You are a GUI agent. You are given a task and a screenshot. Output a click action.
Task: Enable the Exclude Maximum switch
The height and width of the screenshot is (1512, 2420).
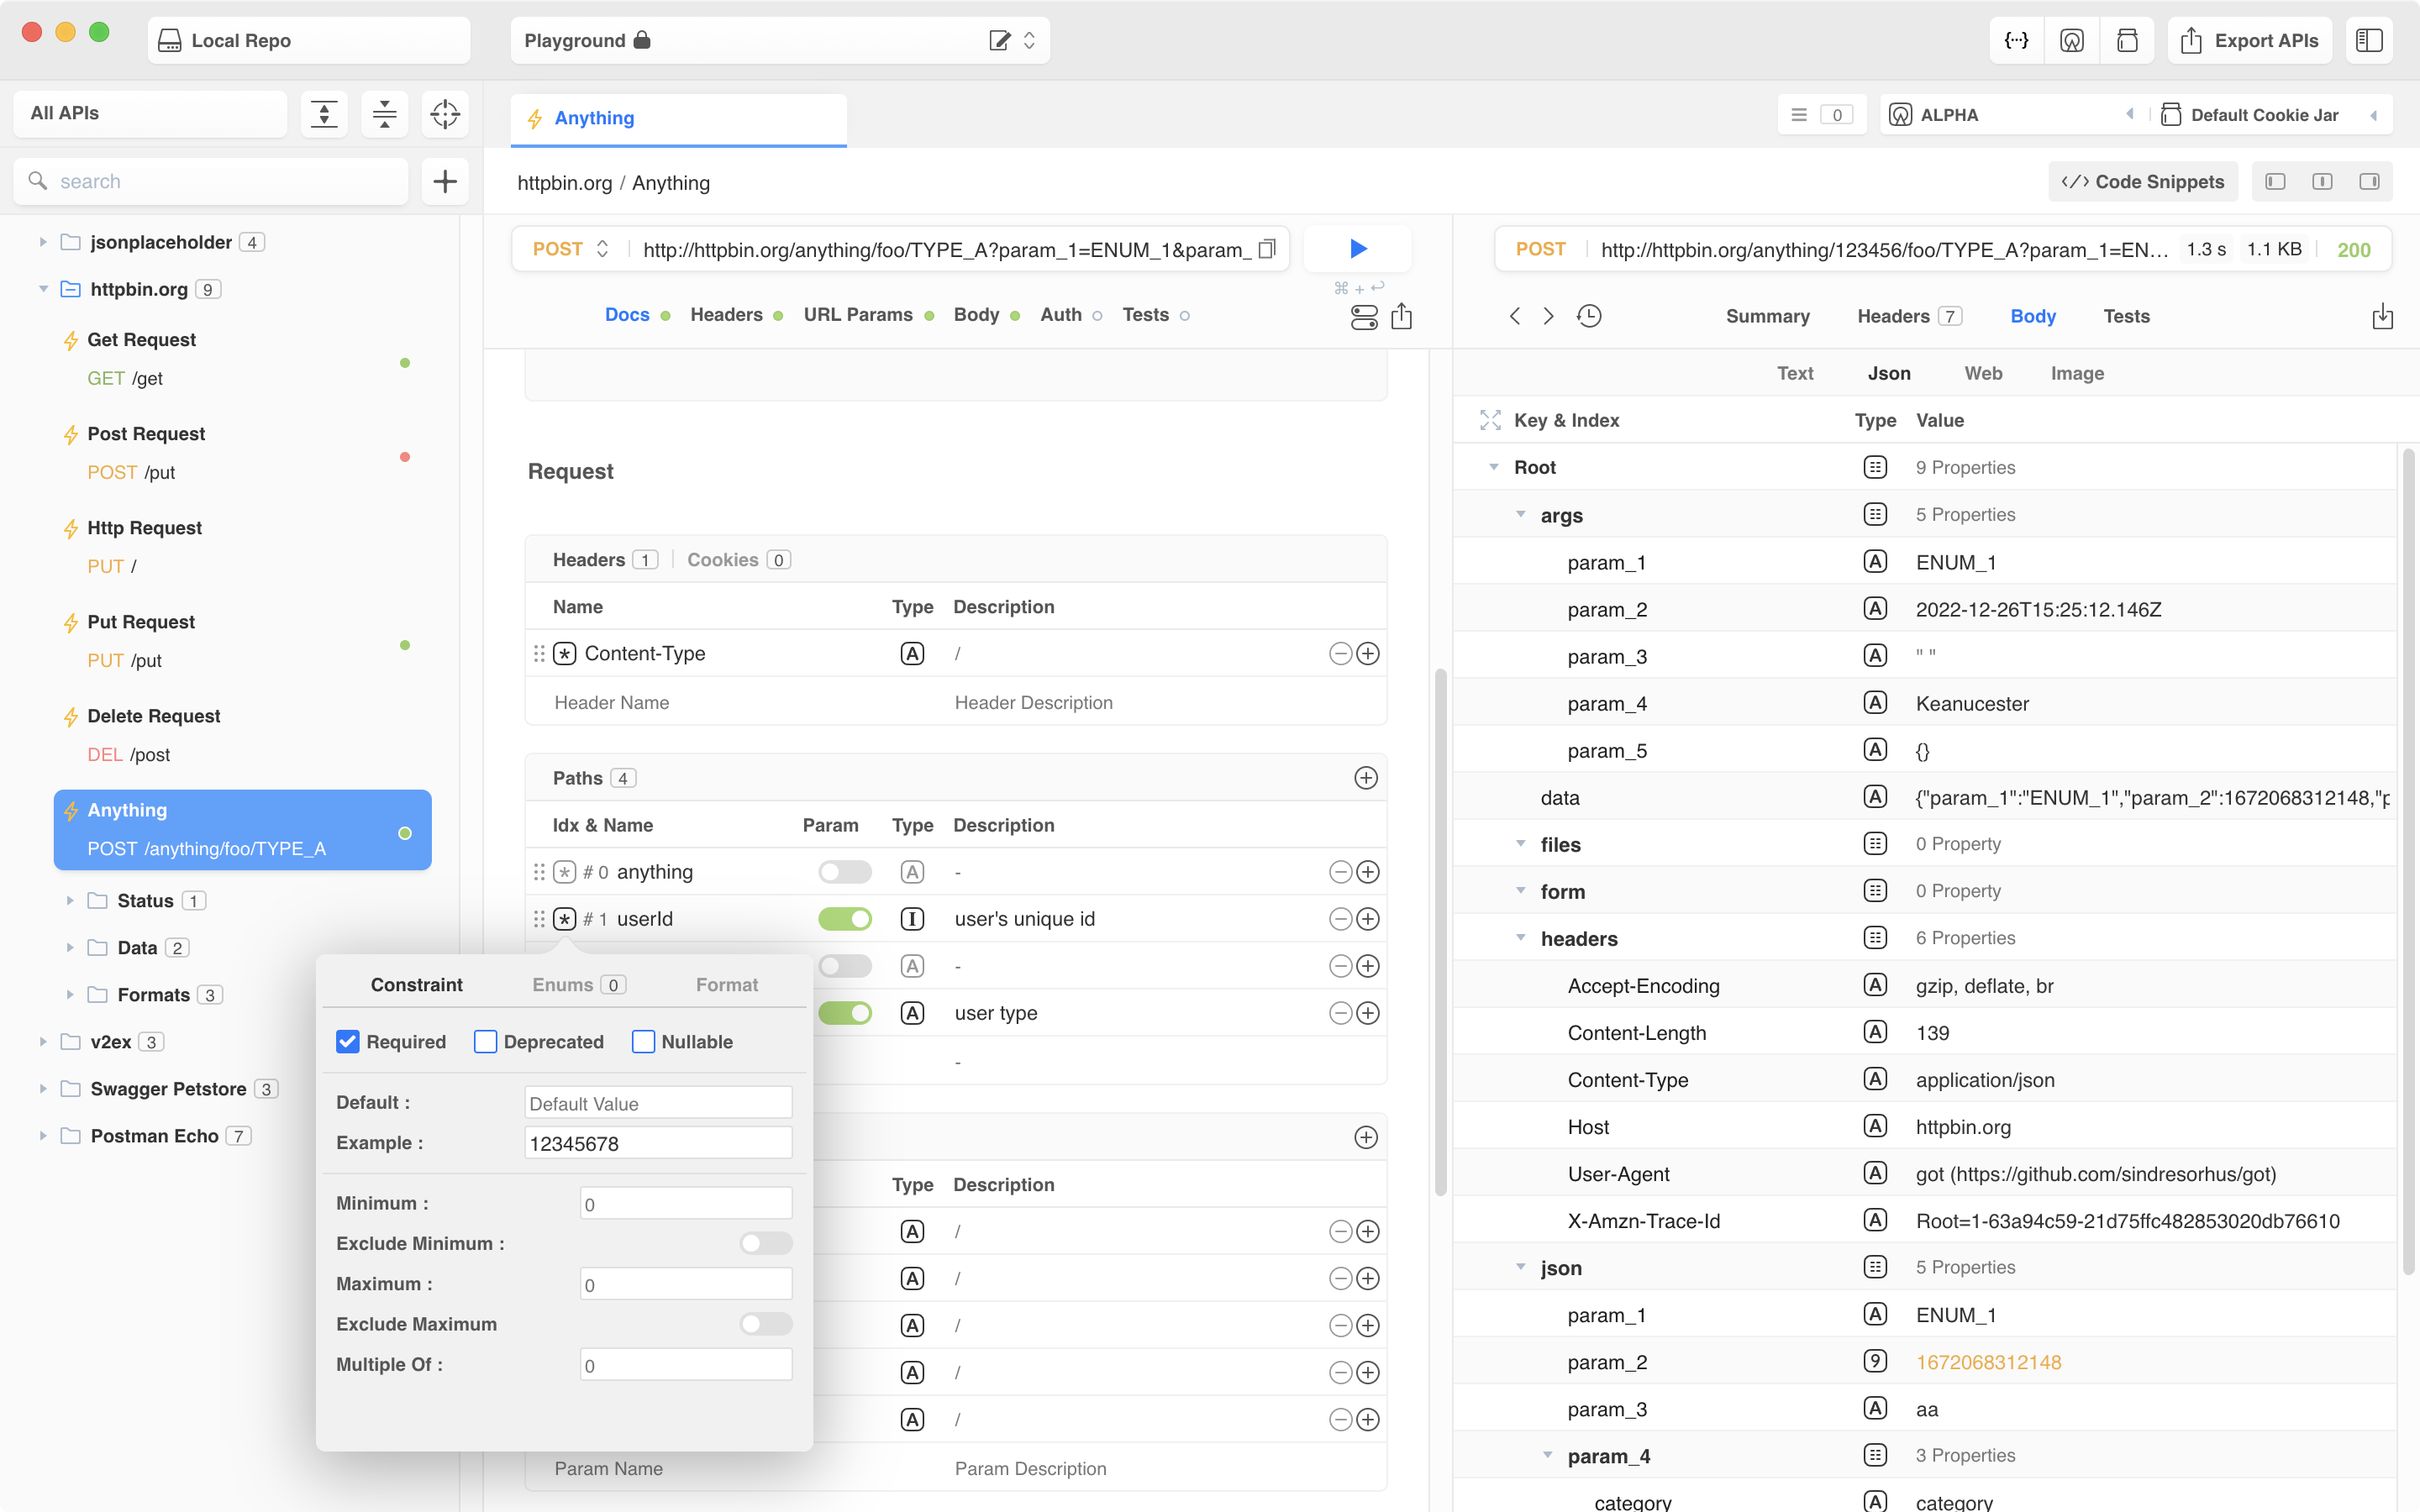tap(766, 1324)
